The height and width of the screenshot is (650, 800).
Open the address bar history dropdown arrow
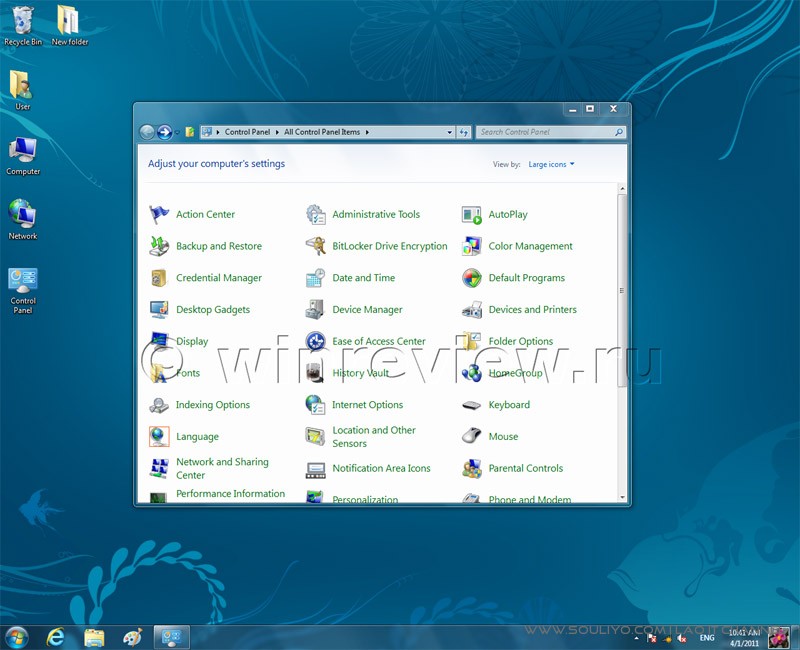(448, 132)
